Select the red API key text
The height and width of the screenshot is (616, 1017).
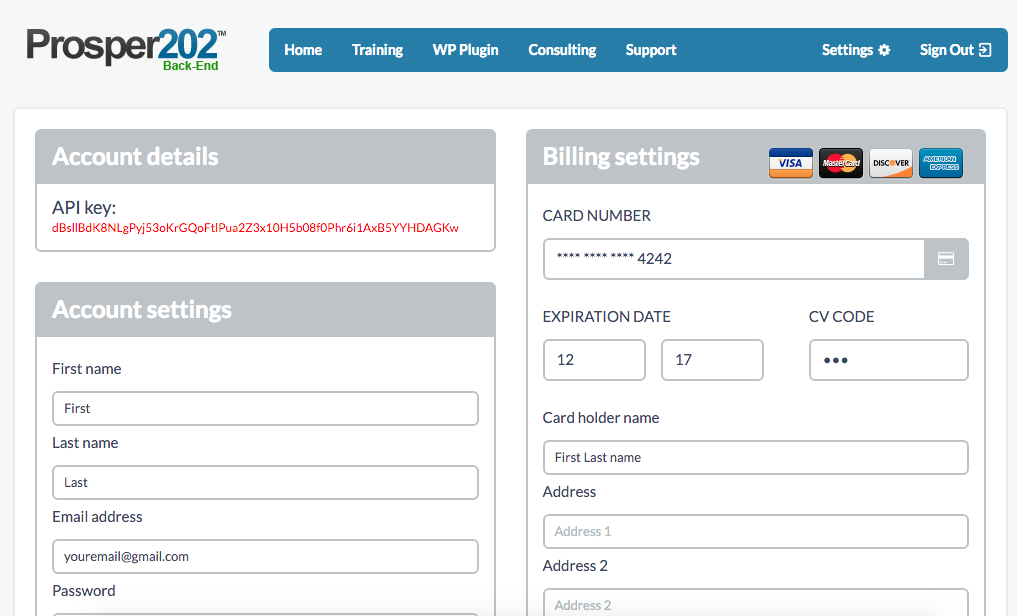tap(255, 228)
